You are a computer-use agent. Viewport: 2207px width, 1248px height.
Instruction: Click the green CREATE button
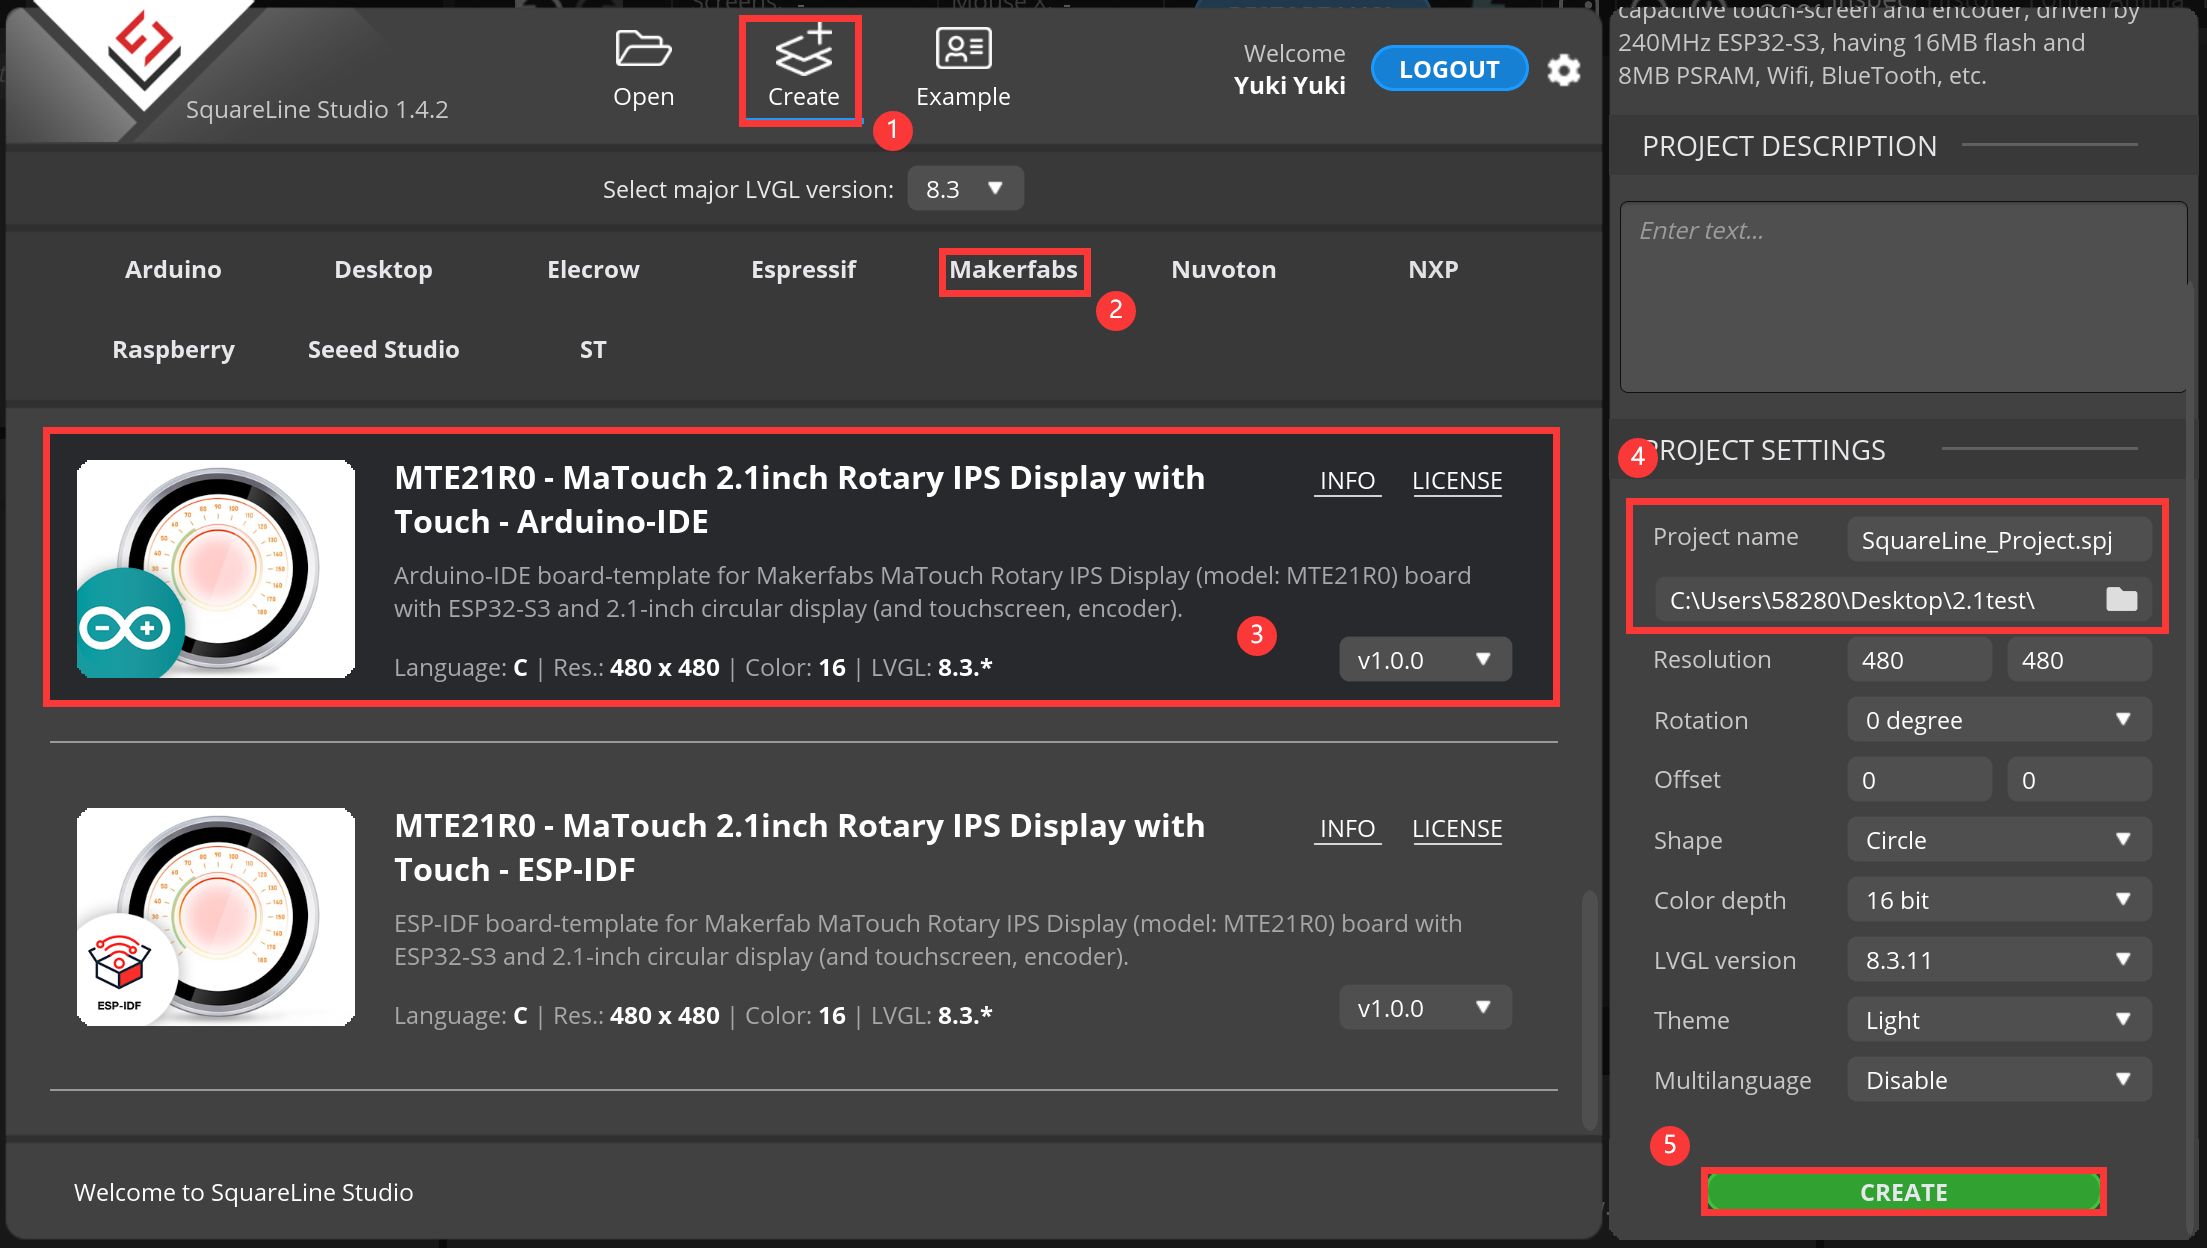click(x=1903, y=1192)
